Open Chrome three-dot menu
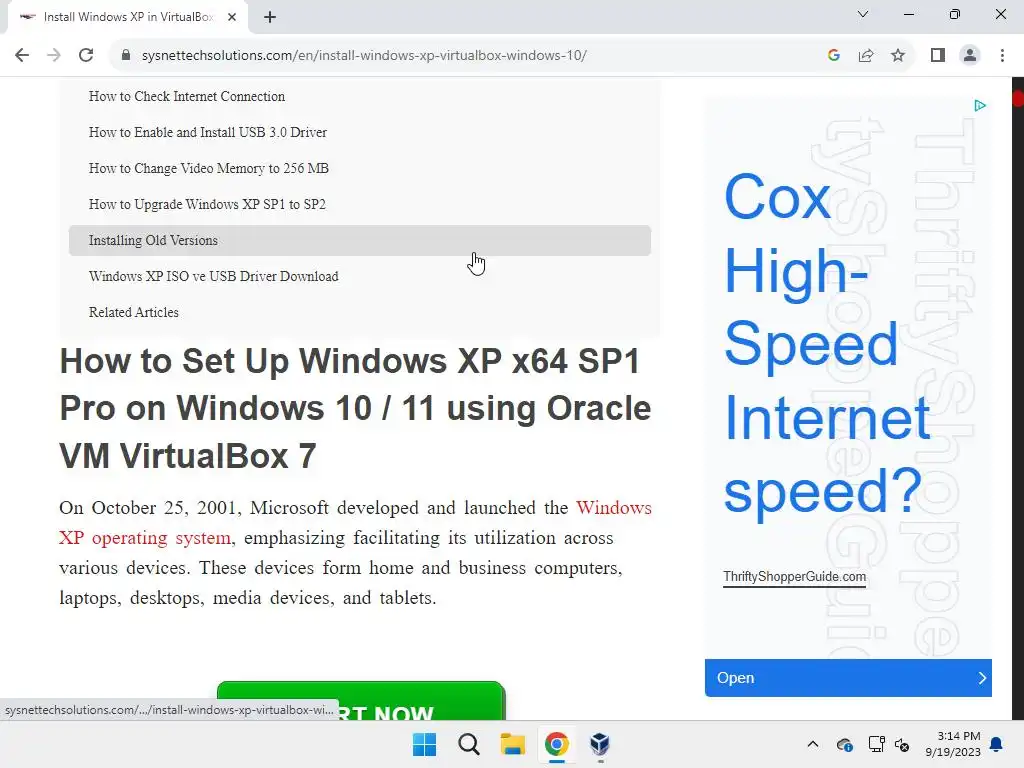This screenshot has height=768, width=1024. coord(1002,56)
